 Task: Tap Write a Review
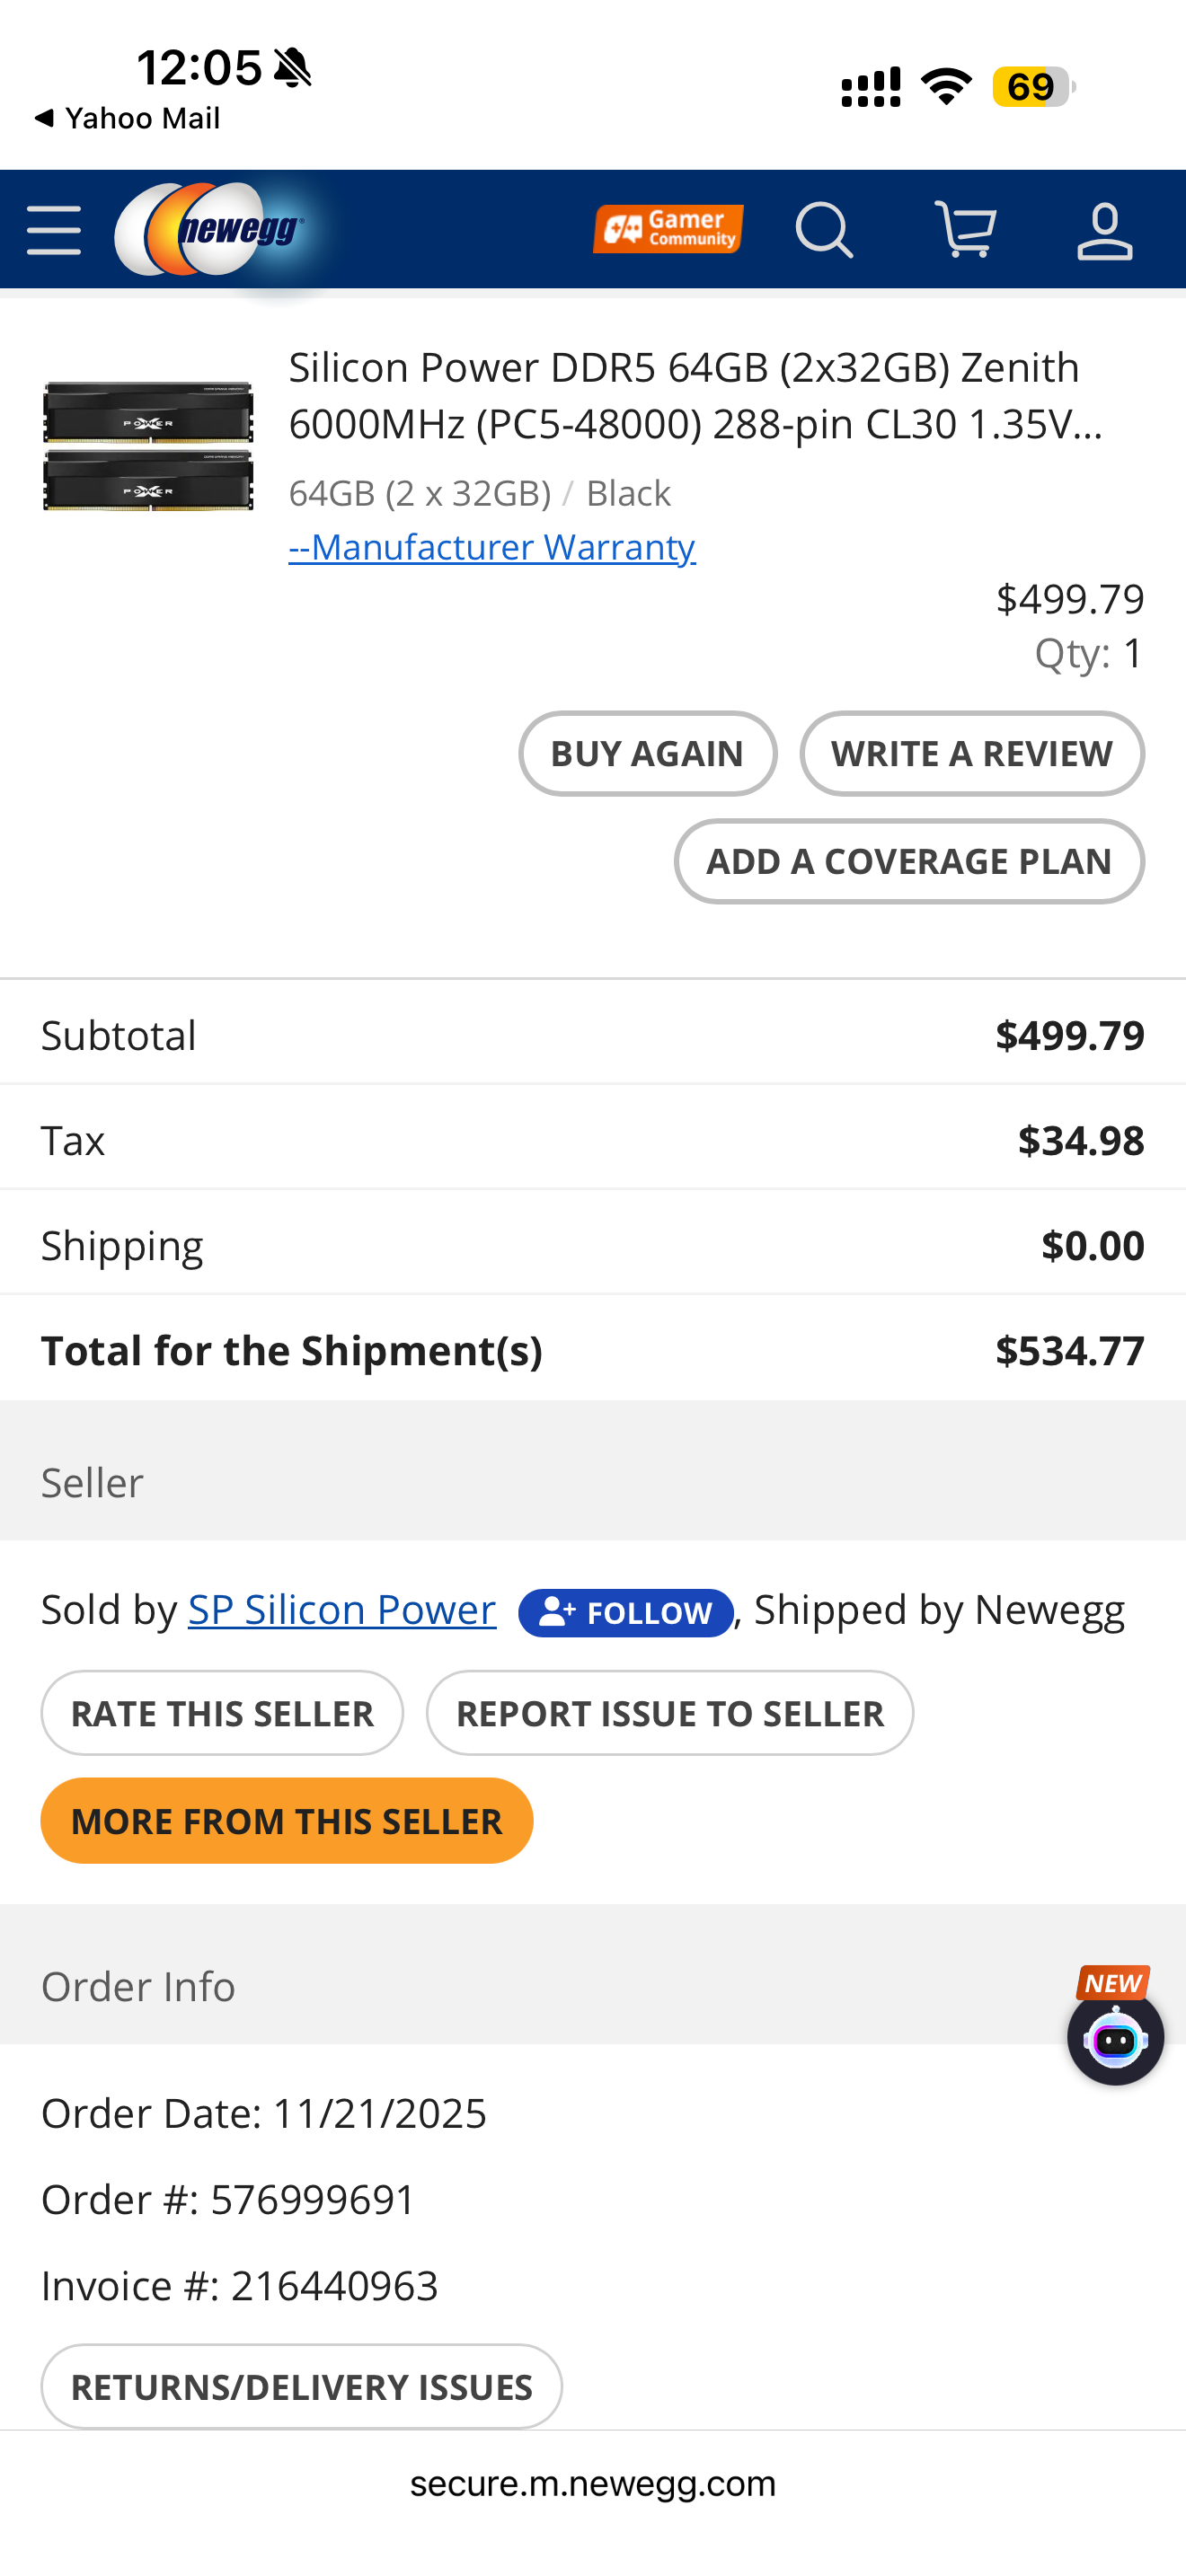point(971,754)
